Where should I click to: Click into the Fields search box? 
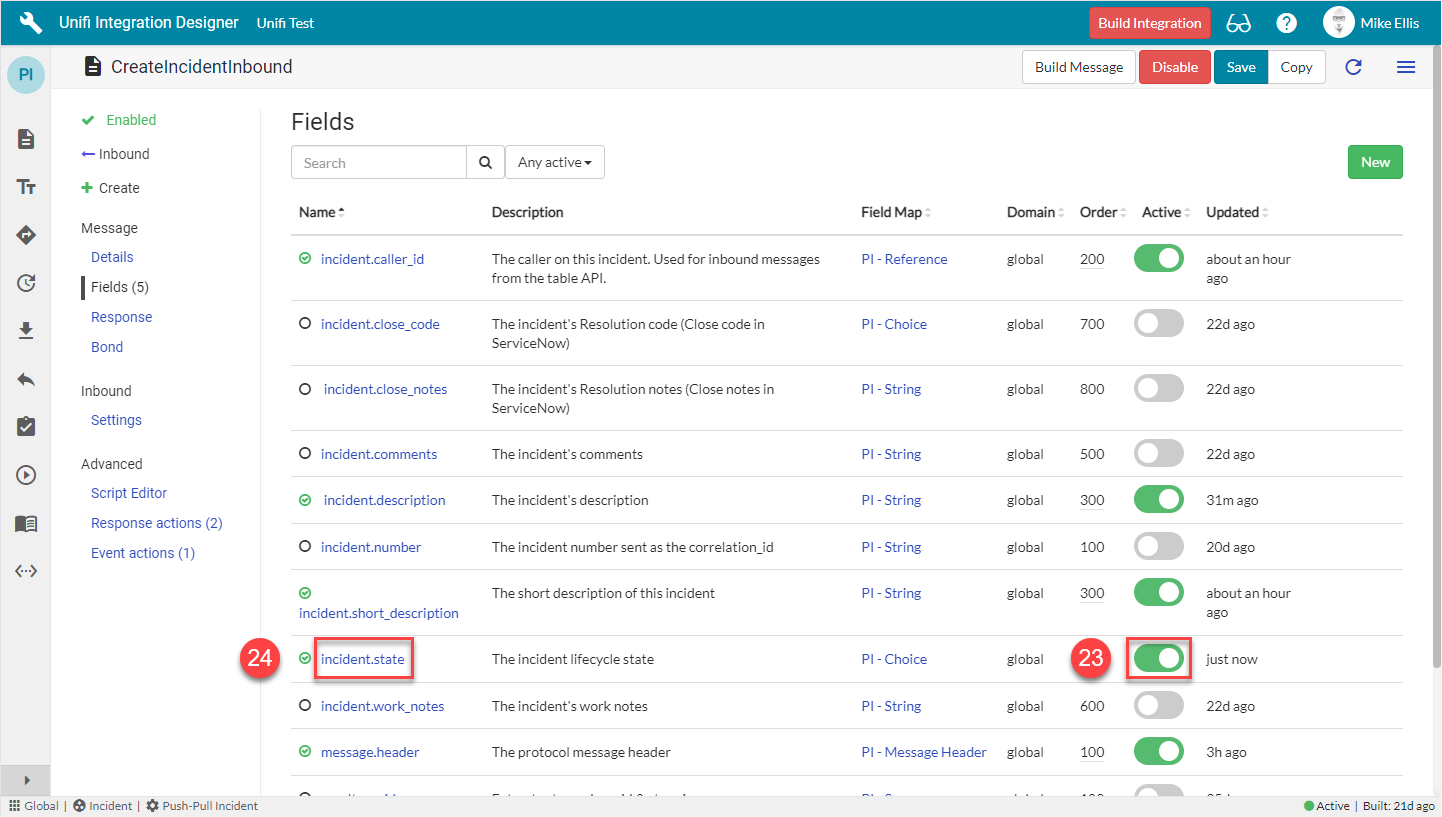point(379,162)
